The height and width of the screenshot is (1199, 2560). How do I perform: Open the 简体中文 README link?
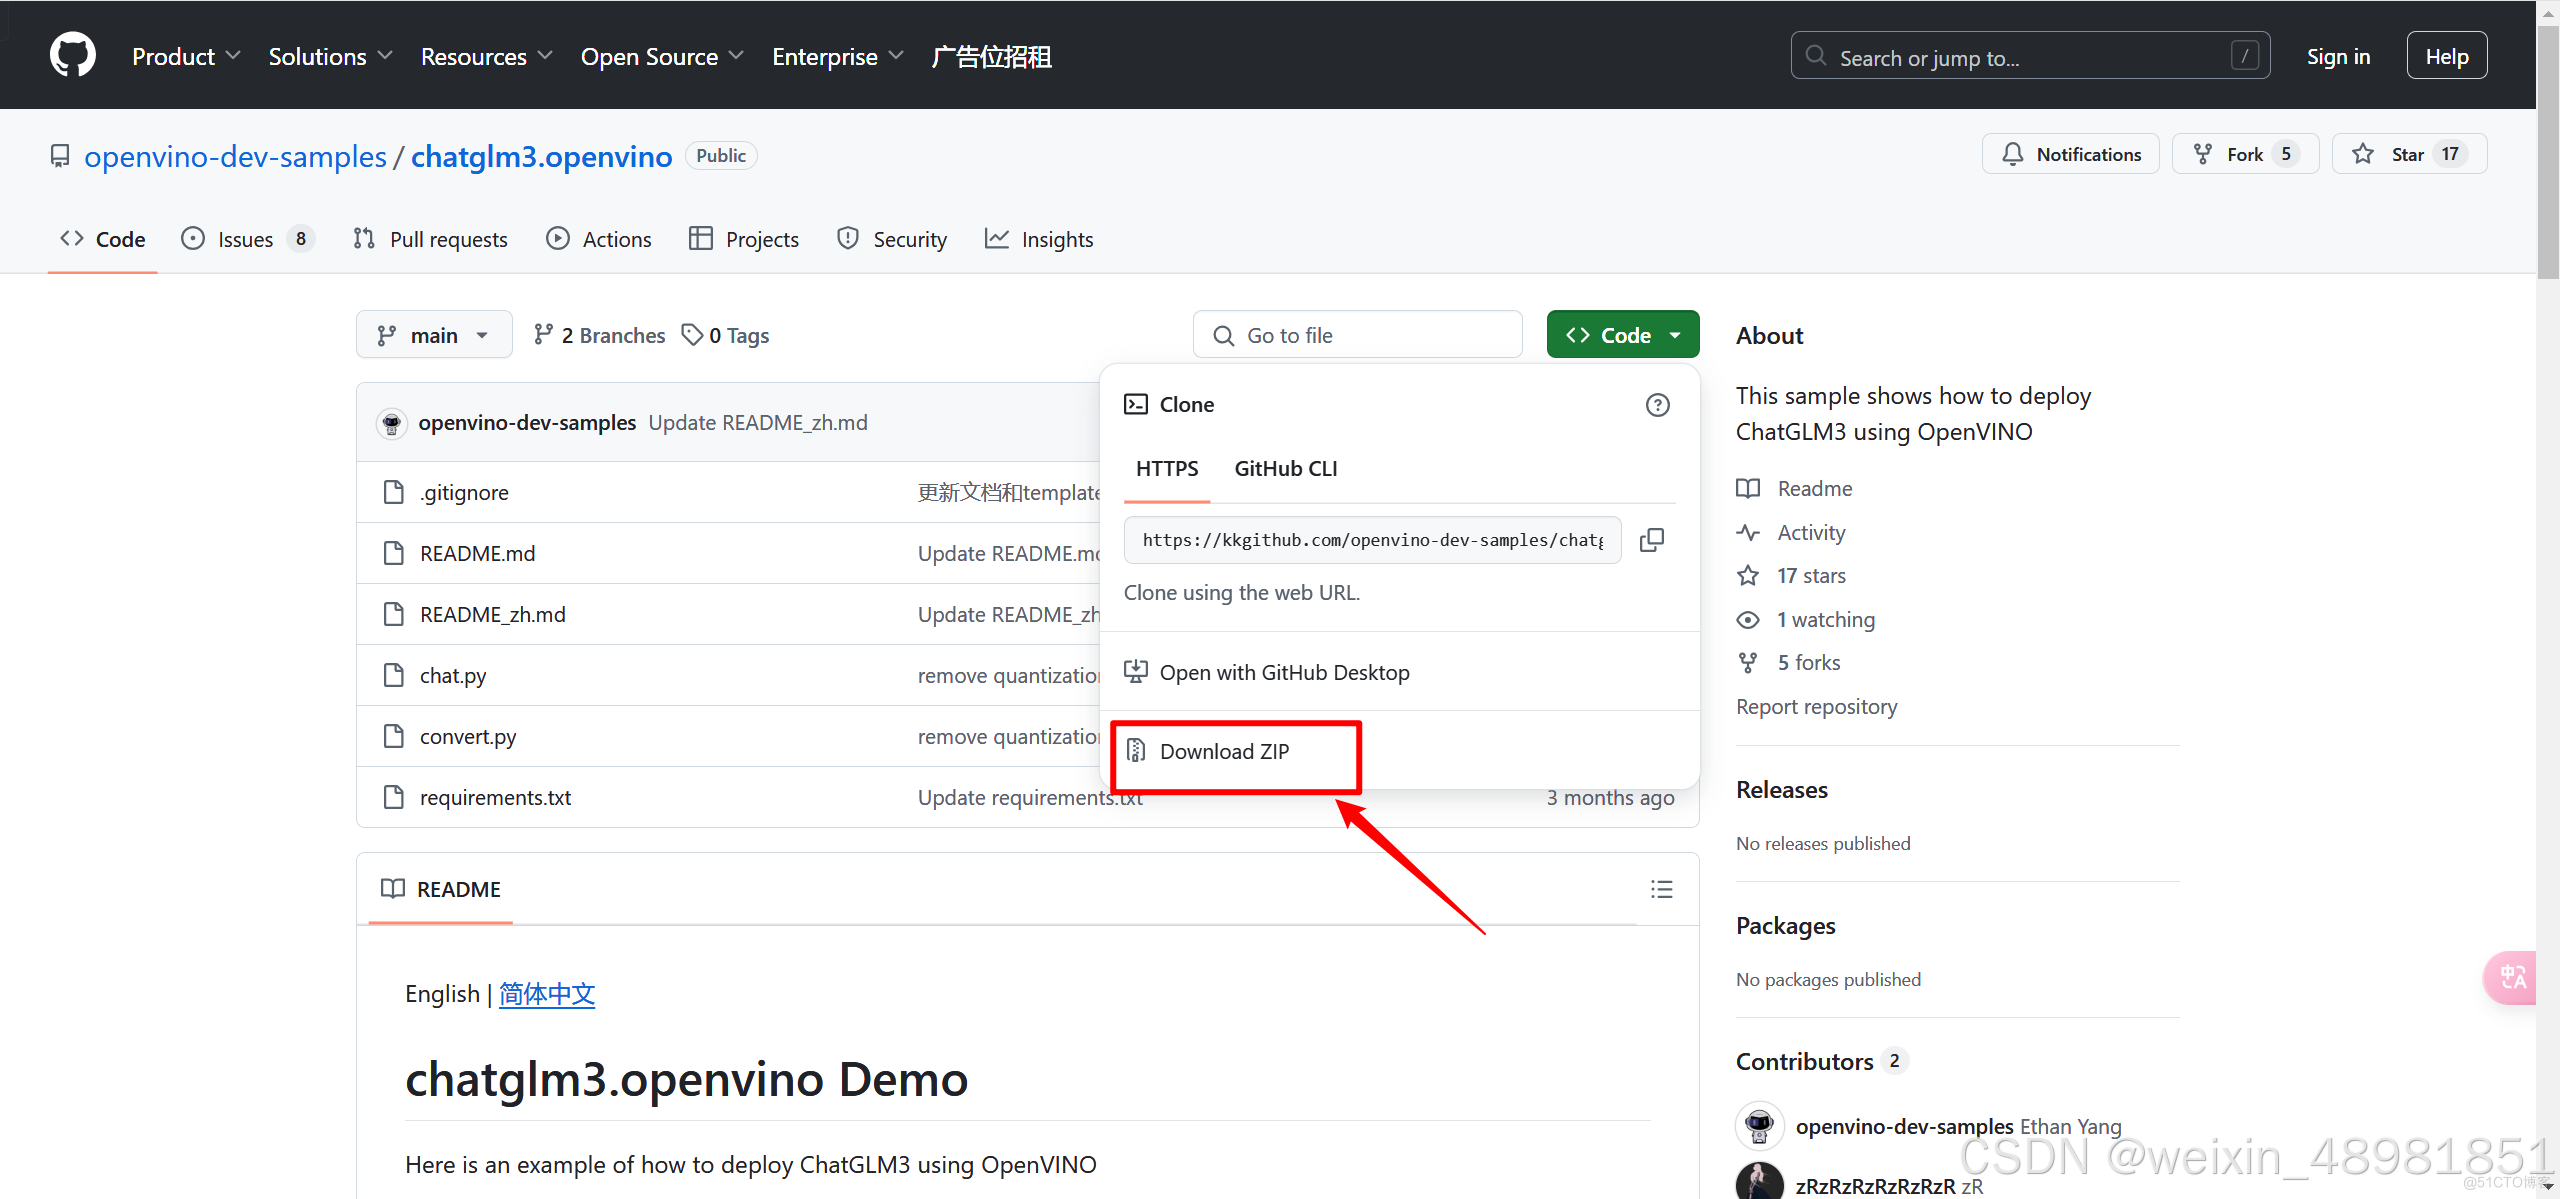547,994
